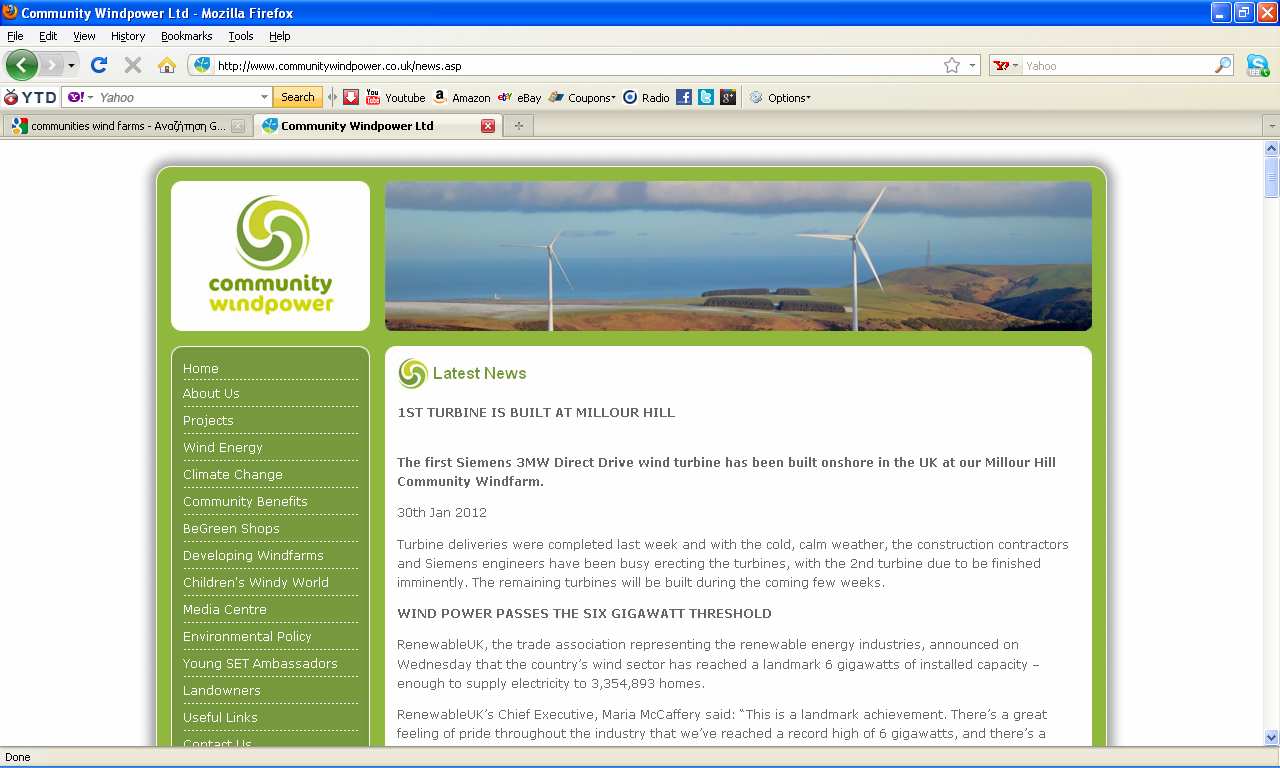Click the Twitter toolbar icon

[x=706, y=97]
